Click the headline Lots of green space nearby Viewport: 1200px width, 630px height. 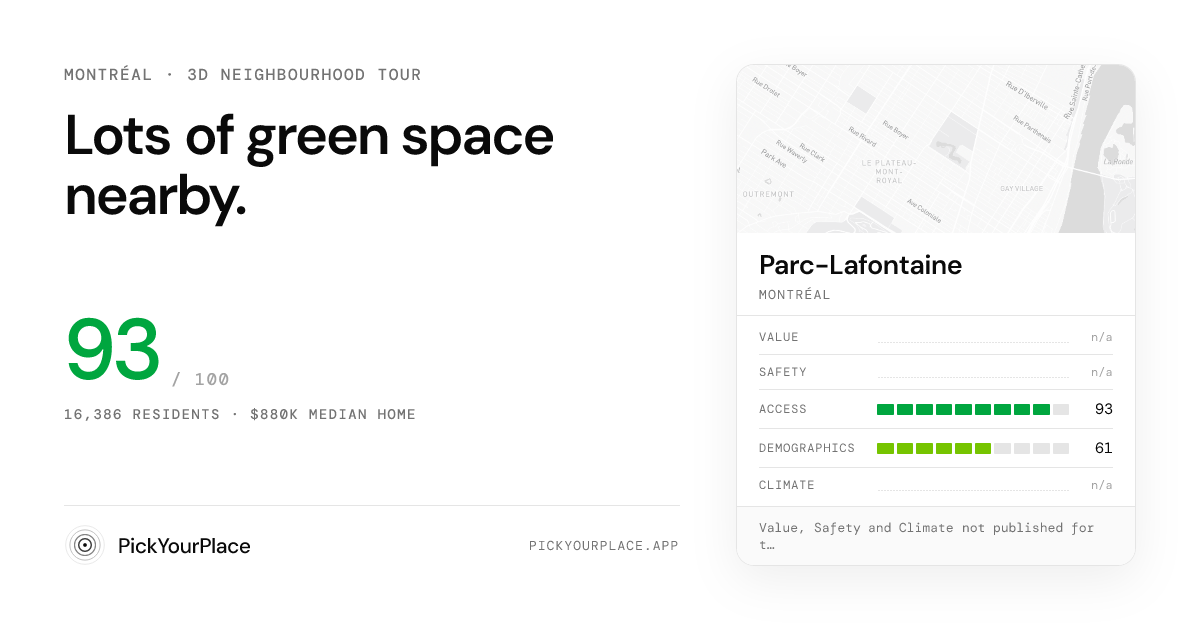tap(309, 167)
